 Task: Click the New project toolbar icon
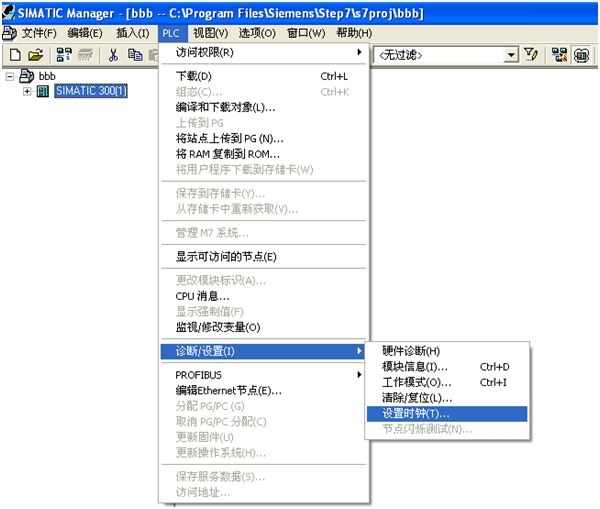click(x=15, y=55)
